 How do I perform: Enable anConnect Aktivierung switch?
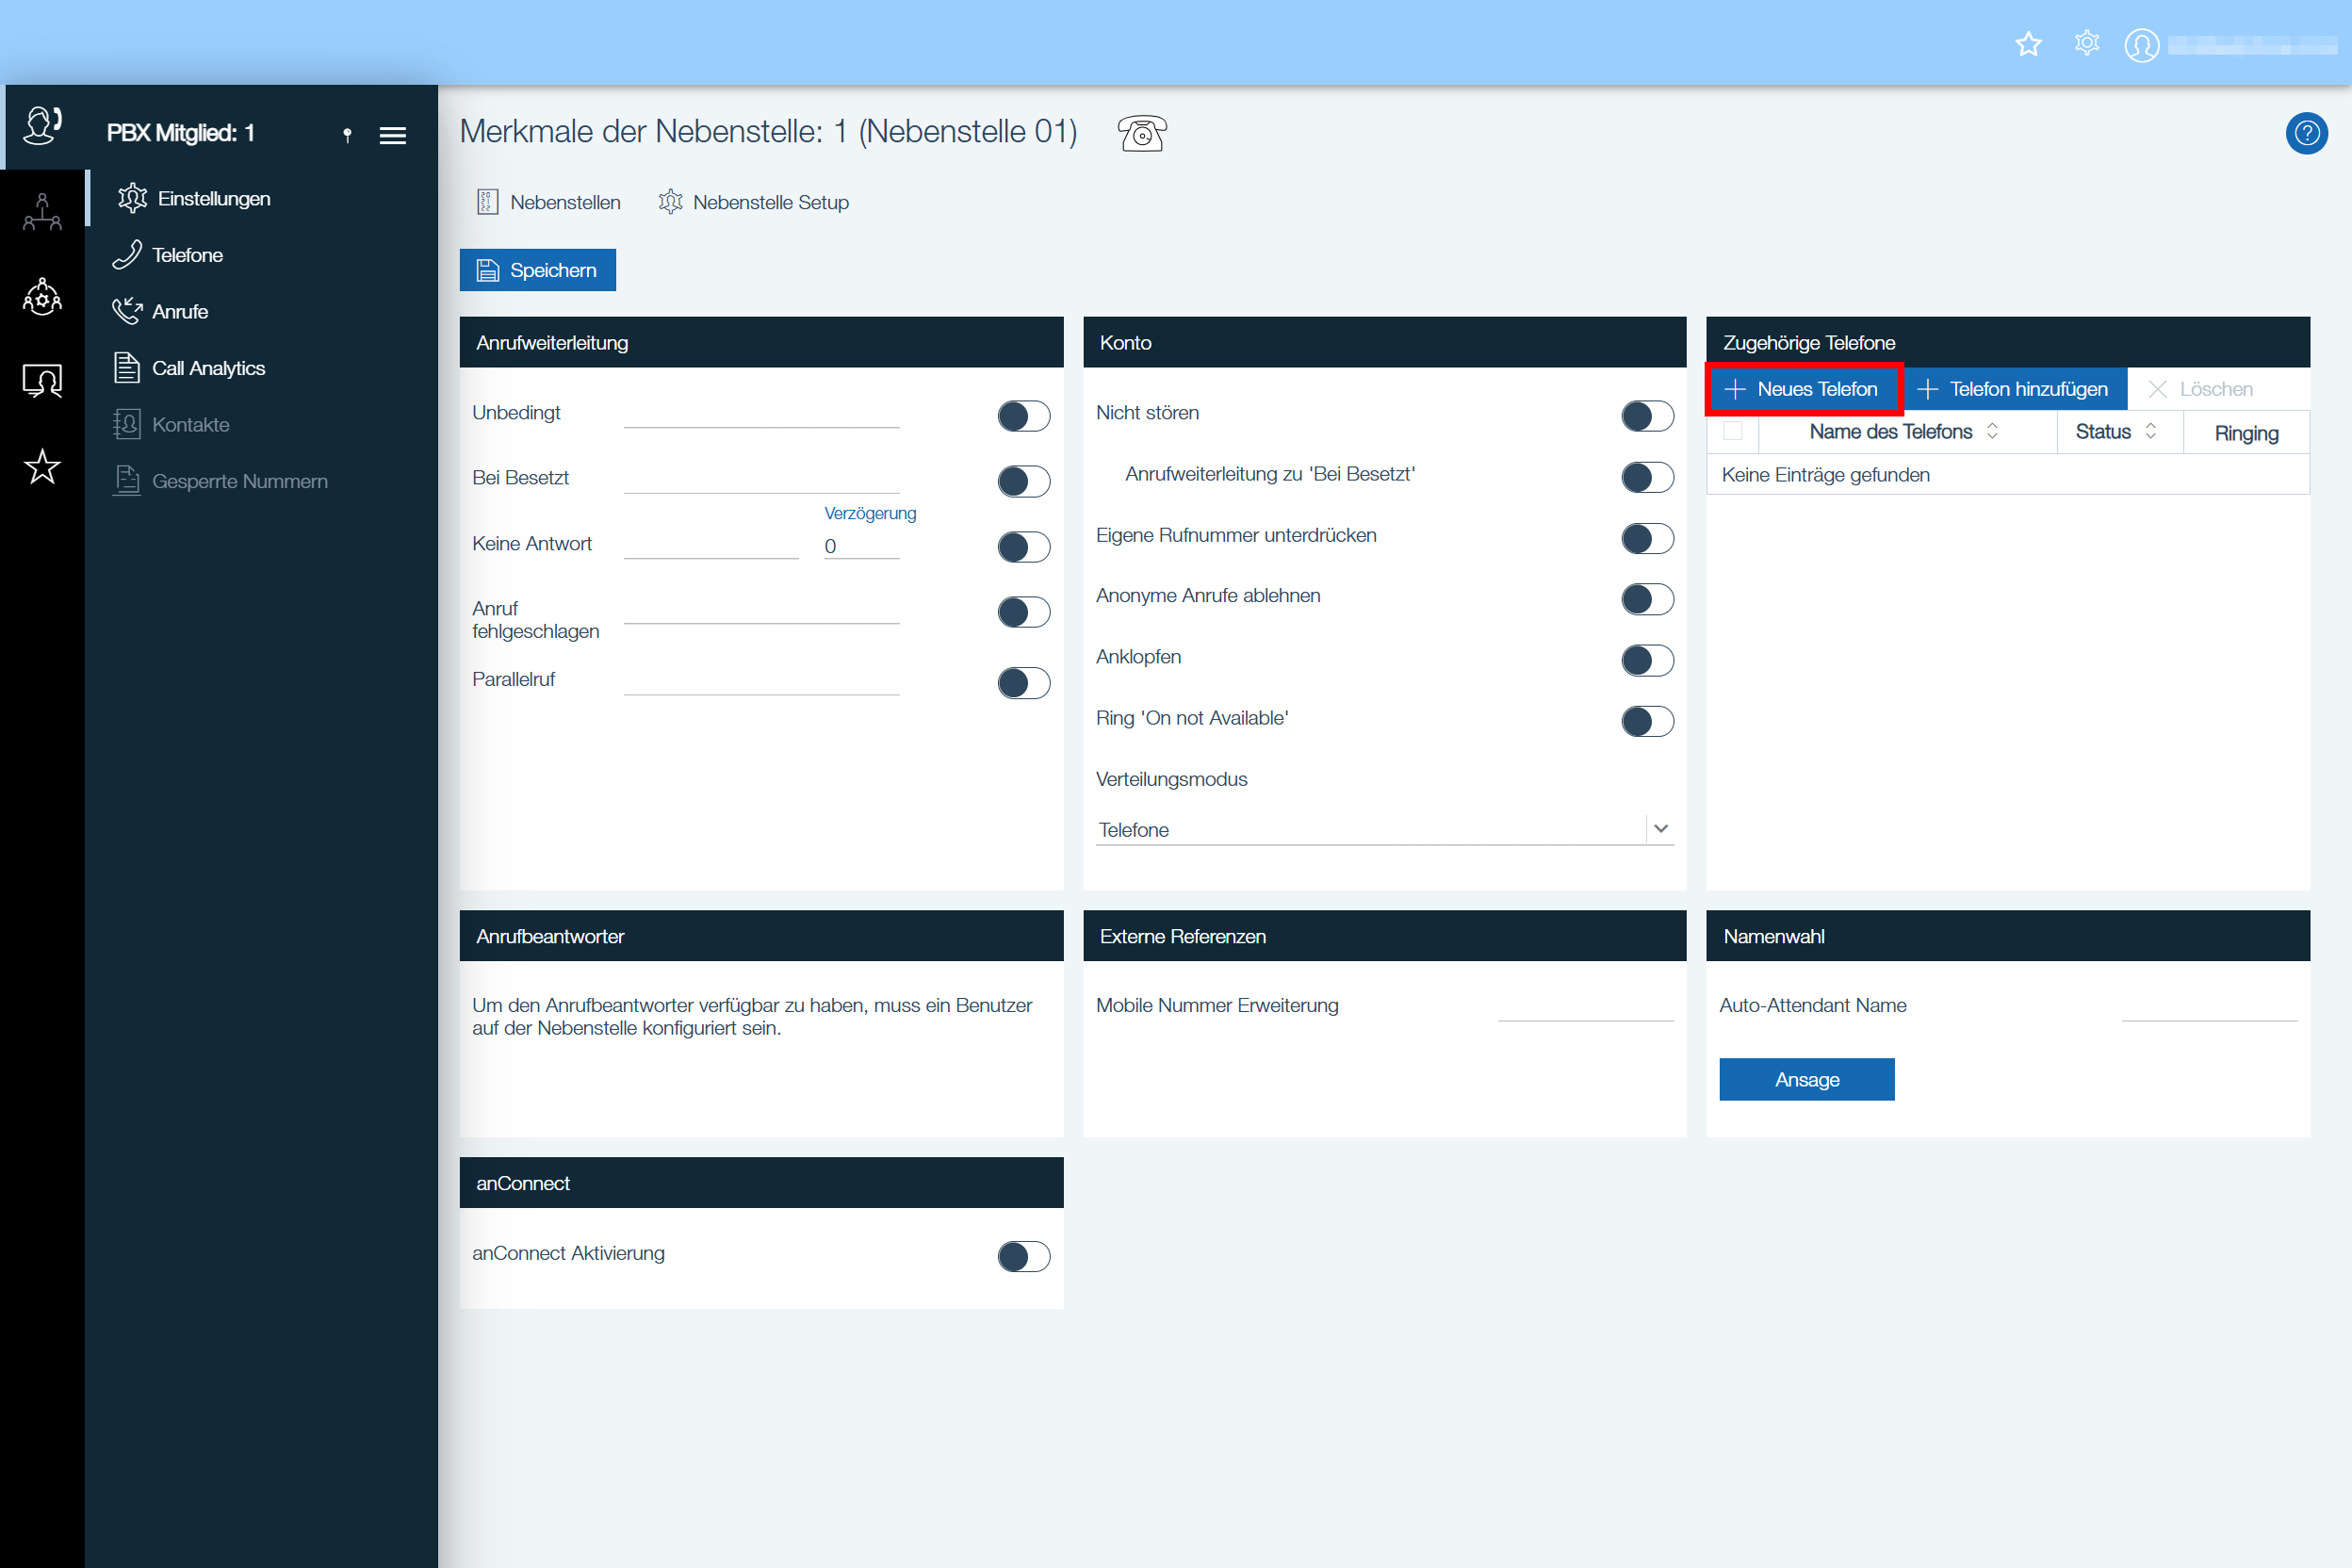[x=1024, y=1256]
